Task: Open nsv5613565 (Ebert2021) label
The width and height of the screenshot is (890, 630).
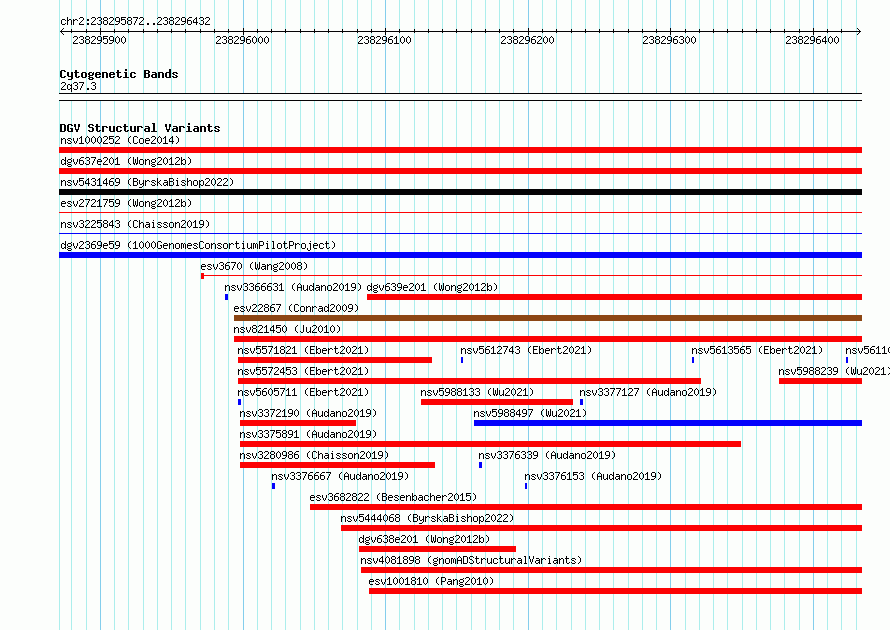Action: point(757,350)
